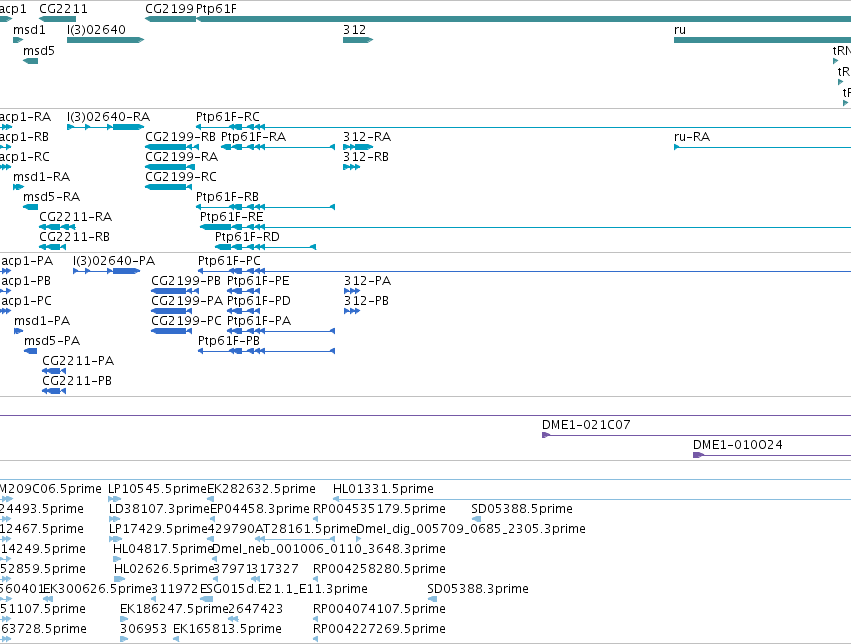
Task: Select the HL02626.5prime EST label
Action: pyautogui.click(x=164, y=569)
